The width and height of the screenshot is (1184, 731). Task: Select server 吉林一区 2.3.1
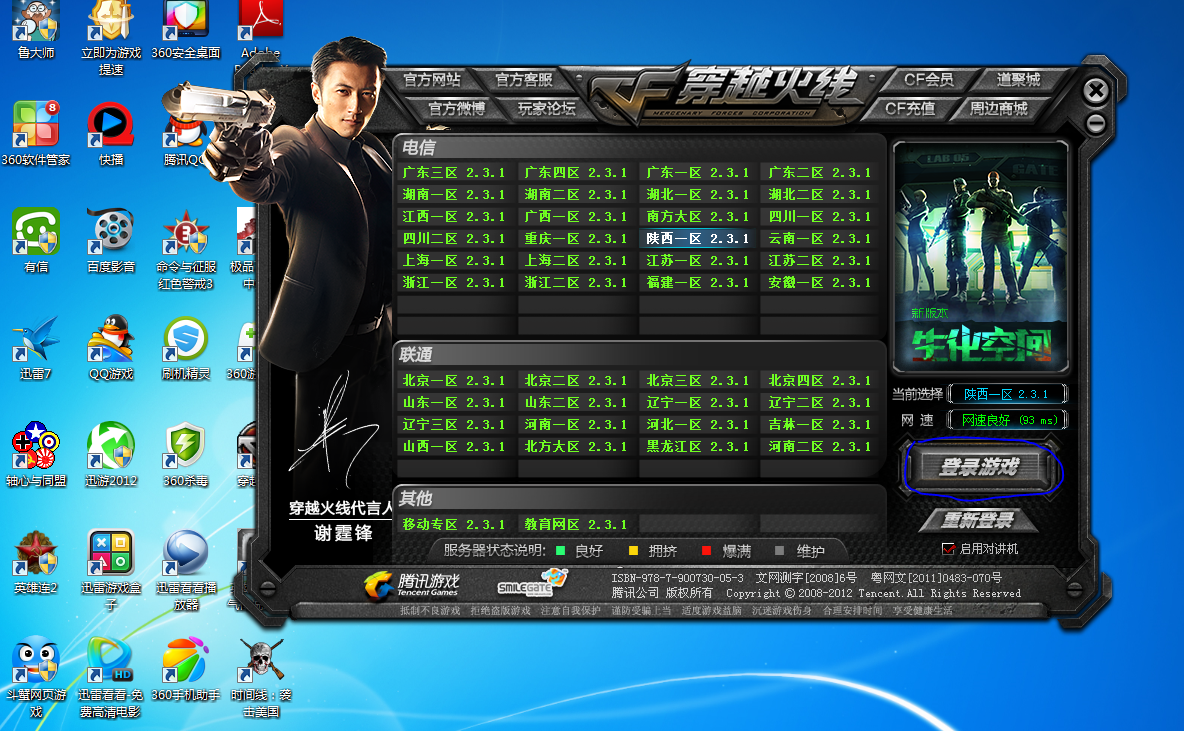pos(820,424)
